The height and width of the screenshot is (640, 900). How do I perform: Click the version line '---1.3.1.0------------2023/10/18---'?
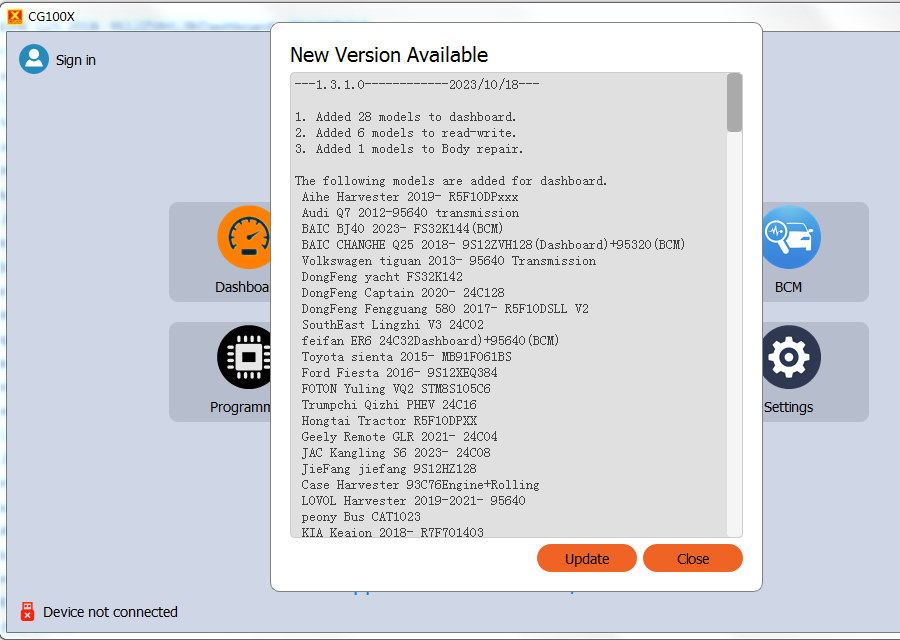coord(417,85)
